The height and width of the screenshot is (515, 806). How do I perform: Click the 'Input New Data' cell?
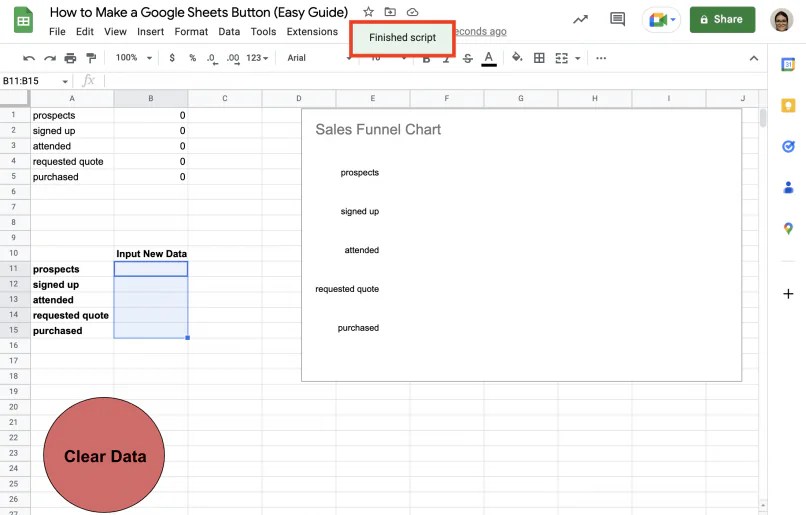coord(151,253)
